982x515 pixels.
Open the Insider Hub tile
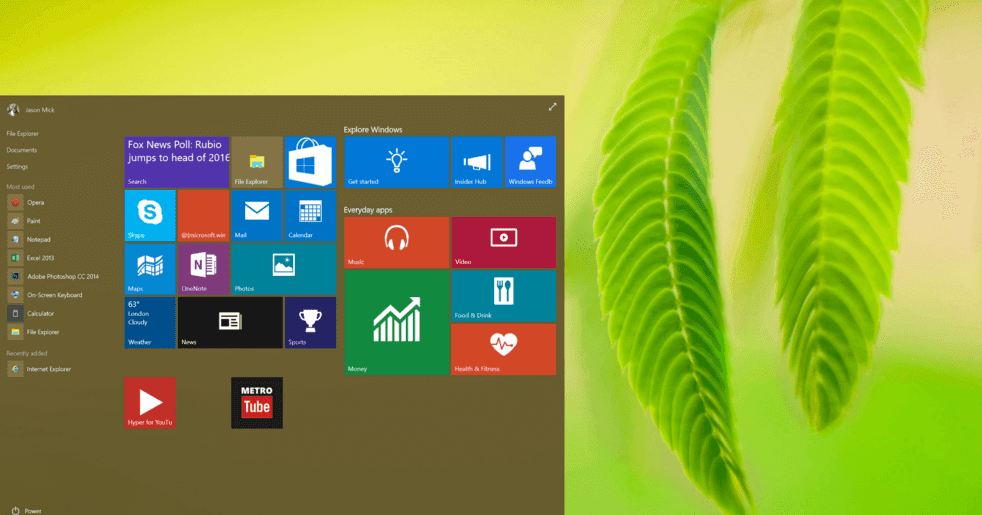[x=477, y=162]
